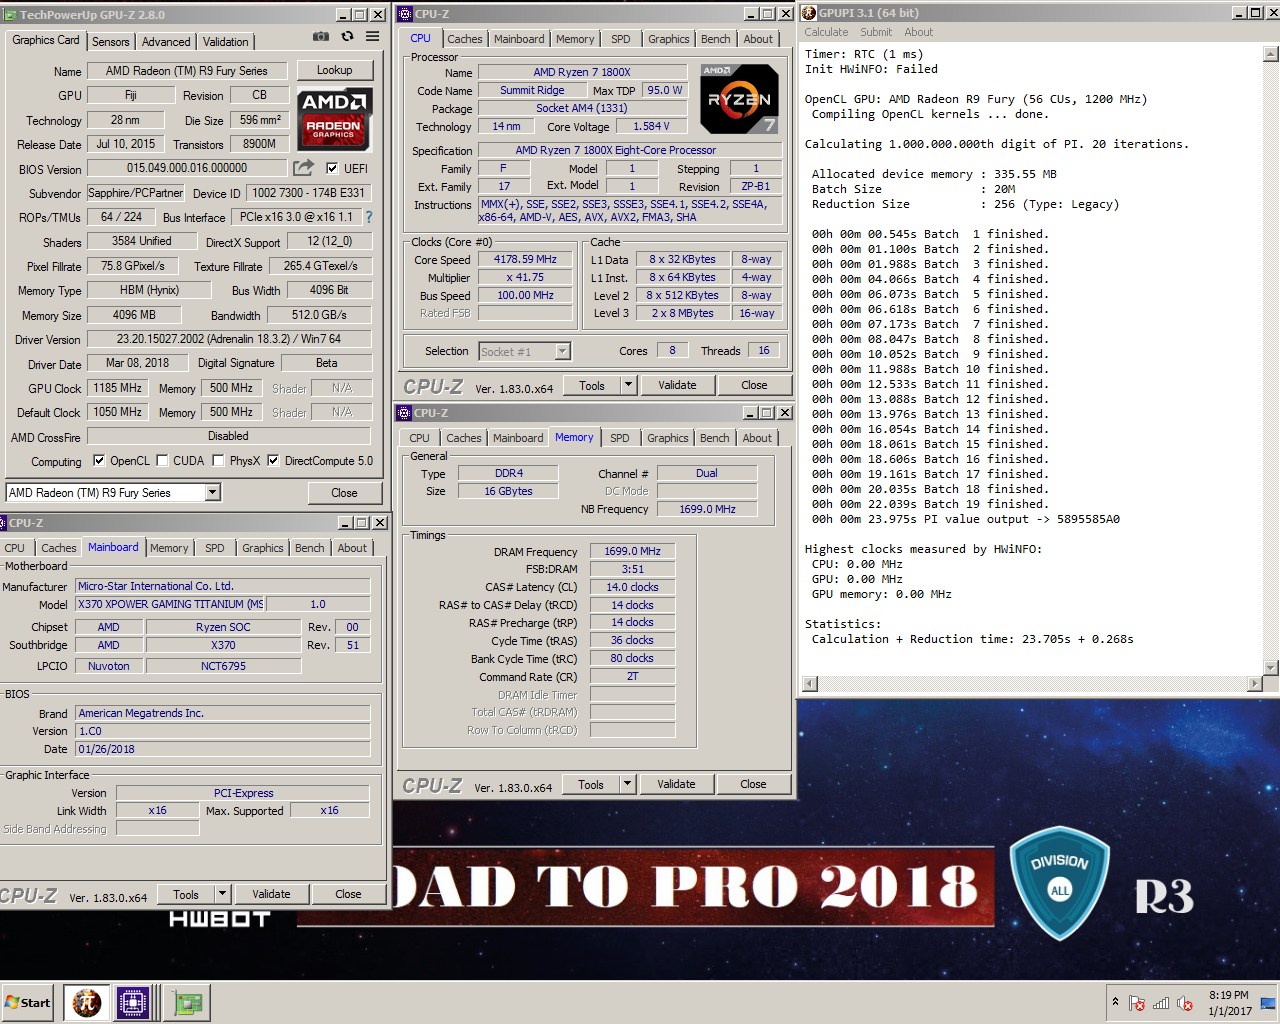Open the GPUPI Submit menu
Viewport: 1280px width, 1024px height.
click(876, 32)
